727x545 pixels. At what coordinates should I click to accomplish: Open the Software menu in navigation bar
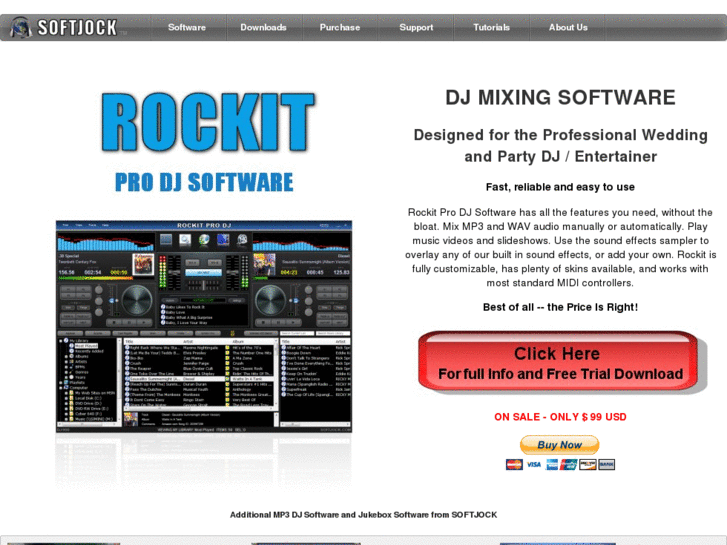187,27
